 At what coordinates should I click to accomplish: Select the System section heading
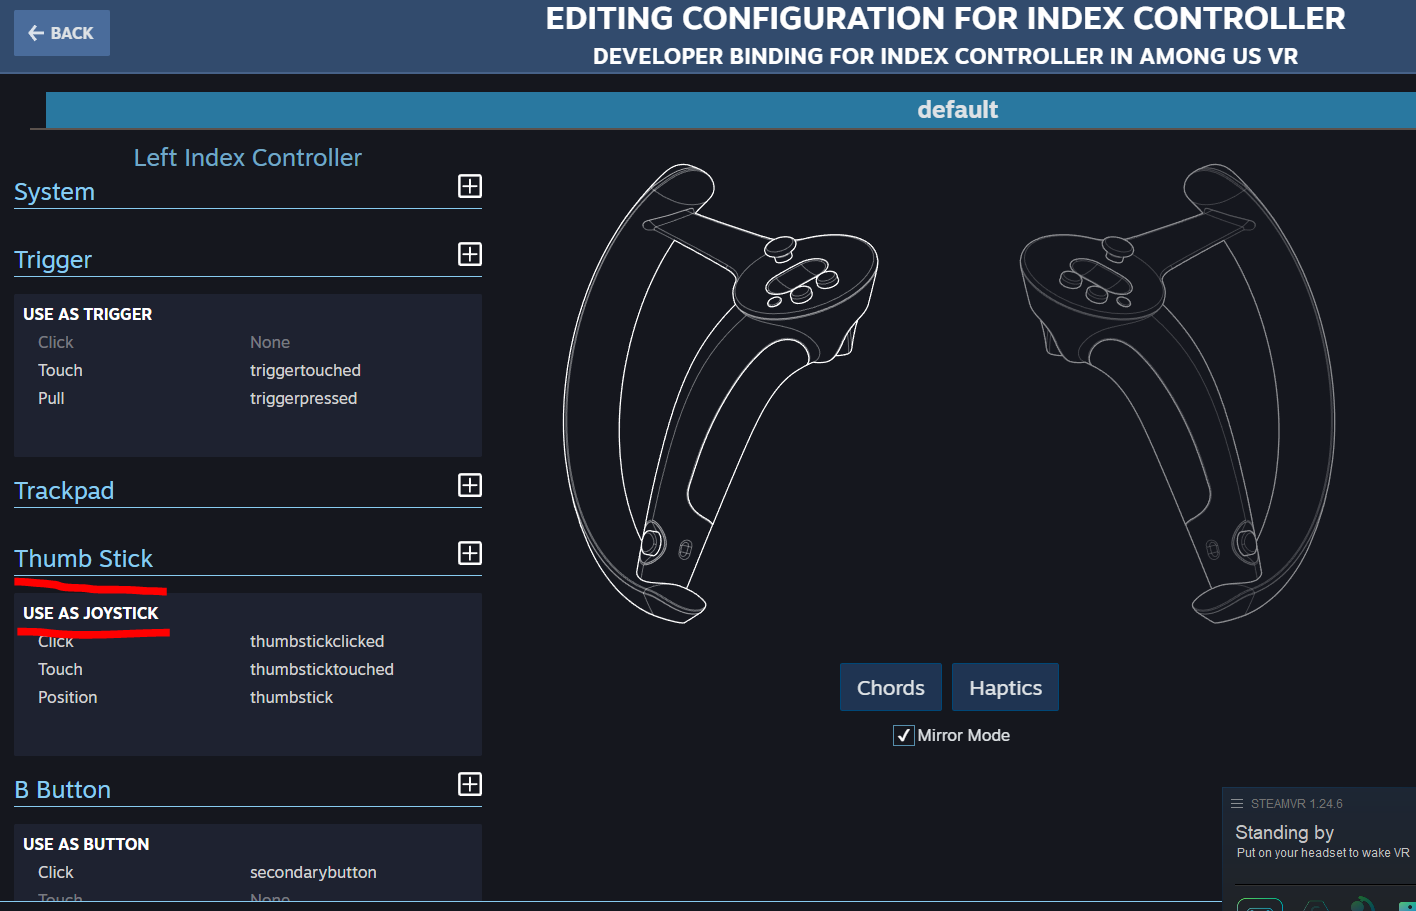pyautogui.click(x=55, y=192)
